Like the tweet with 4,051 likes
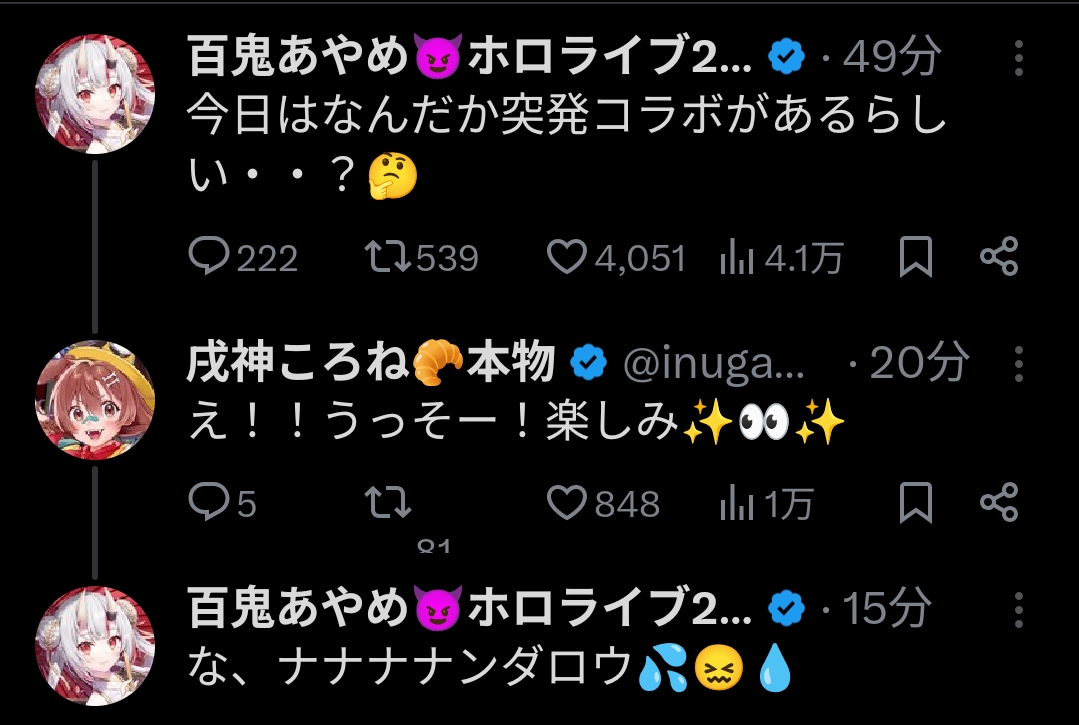 point(566,258)
